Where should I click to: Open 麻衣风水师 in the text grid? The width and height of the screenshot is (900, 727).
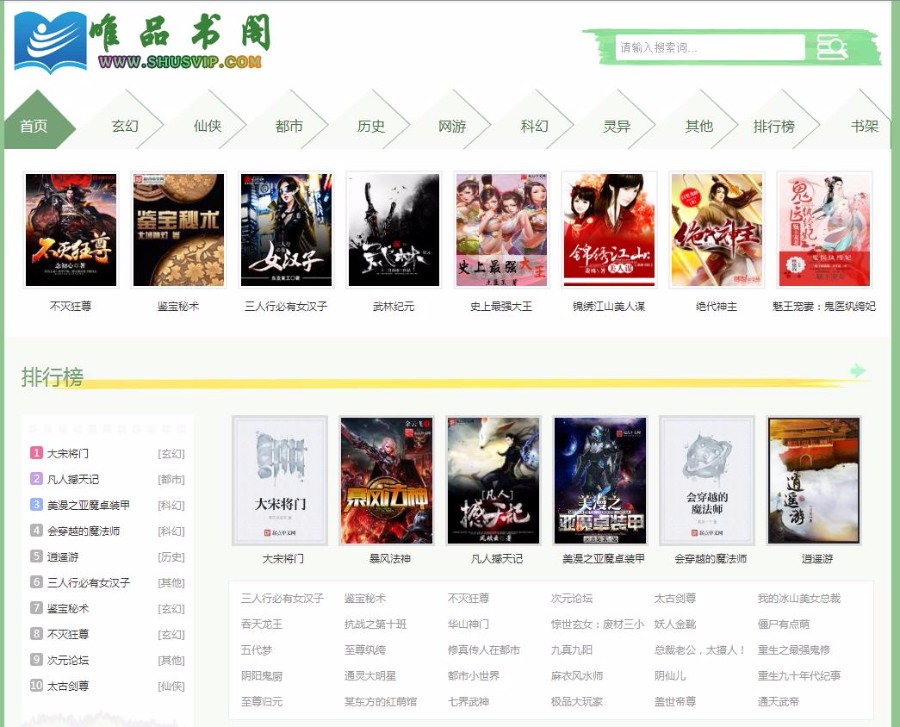577,675
